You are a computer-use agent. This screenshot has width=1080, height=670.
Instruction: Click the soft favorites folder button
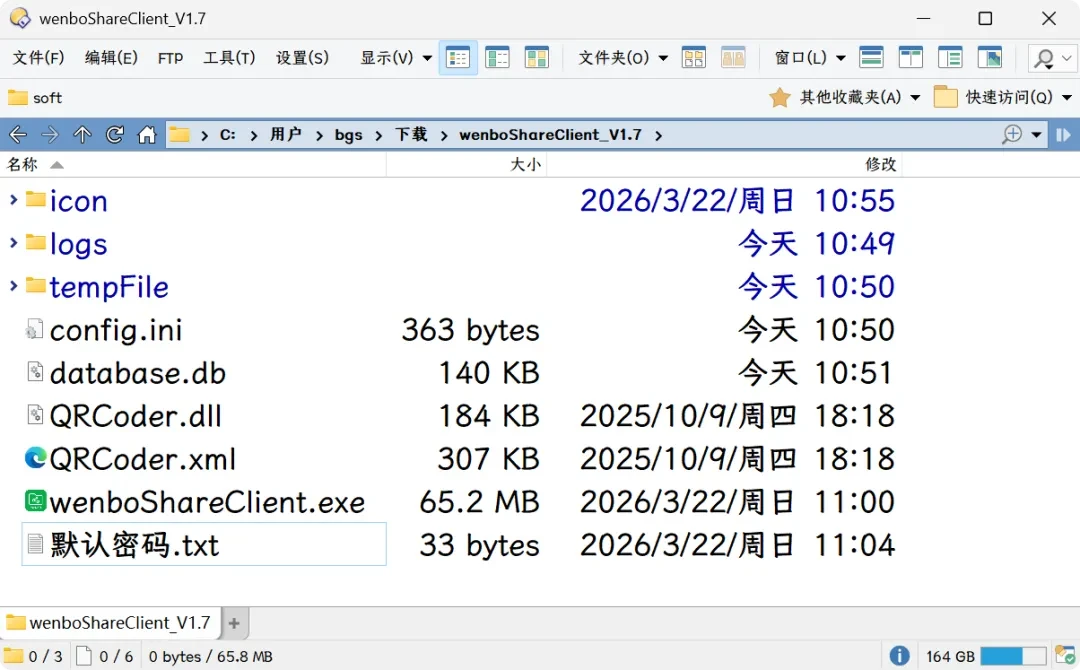tap(35, 98)
